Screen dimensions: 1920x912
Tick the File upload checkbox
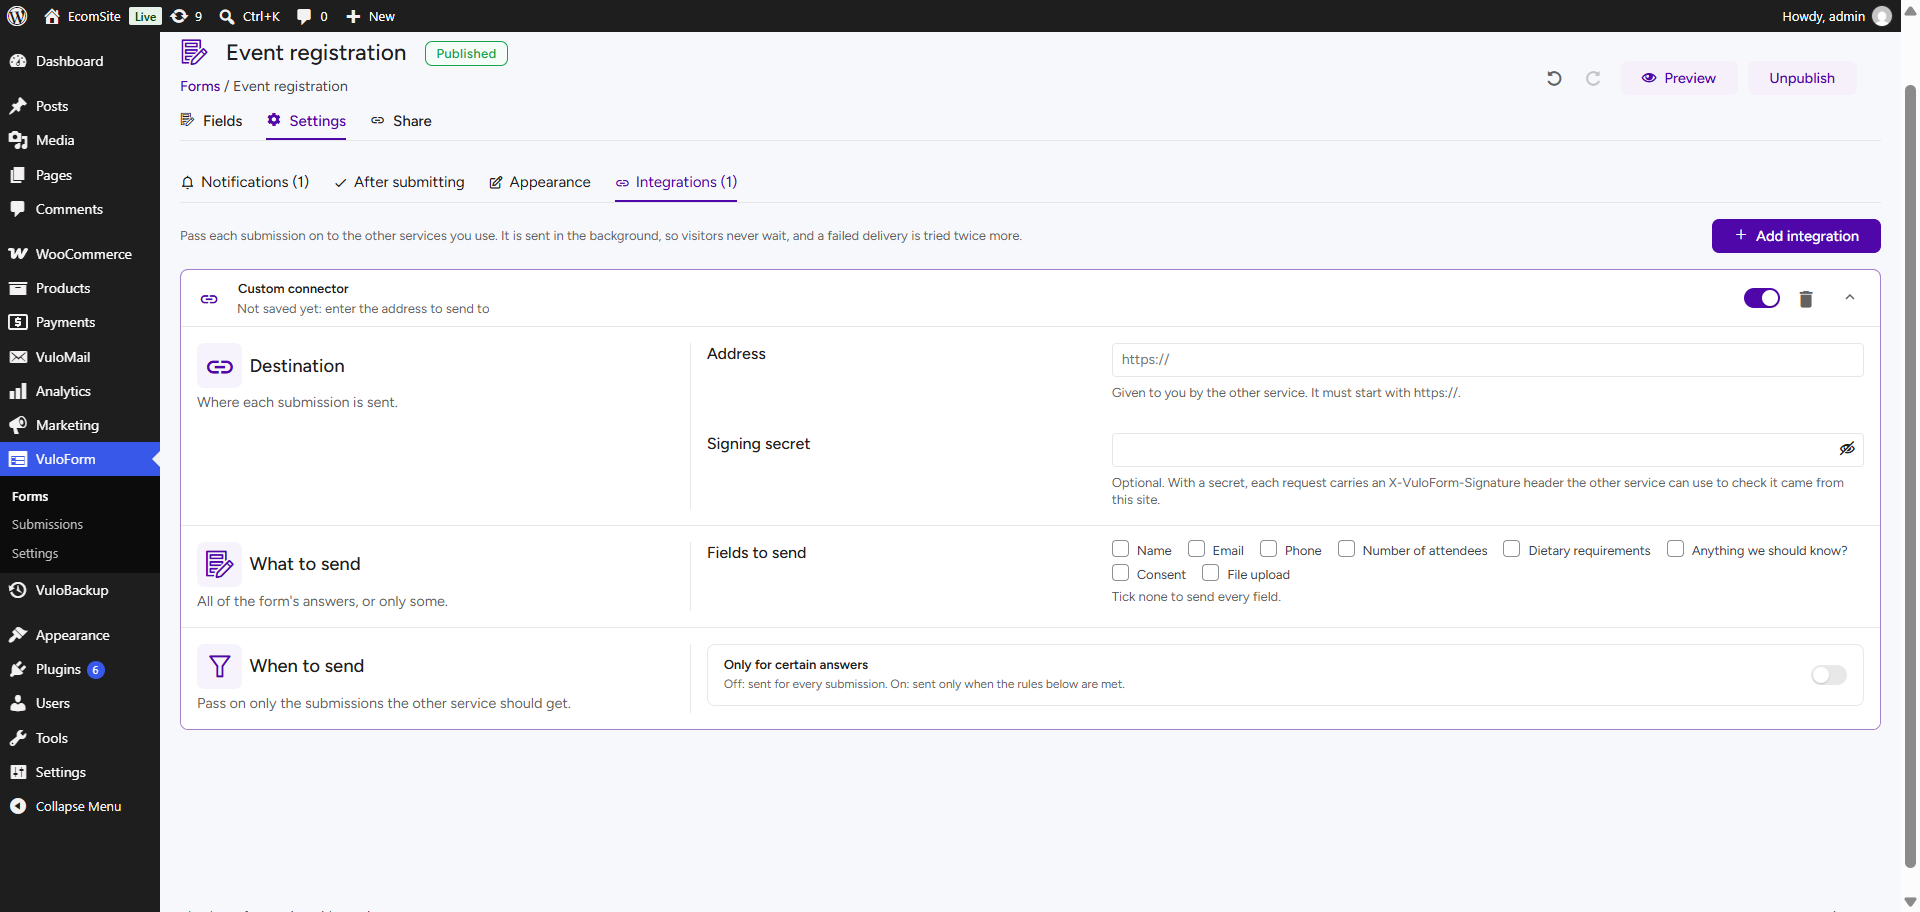1210,573
